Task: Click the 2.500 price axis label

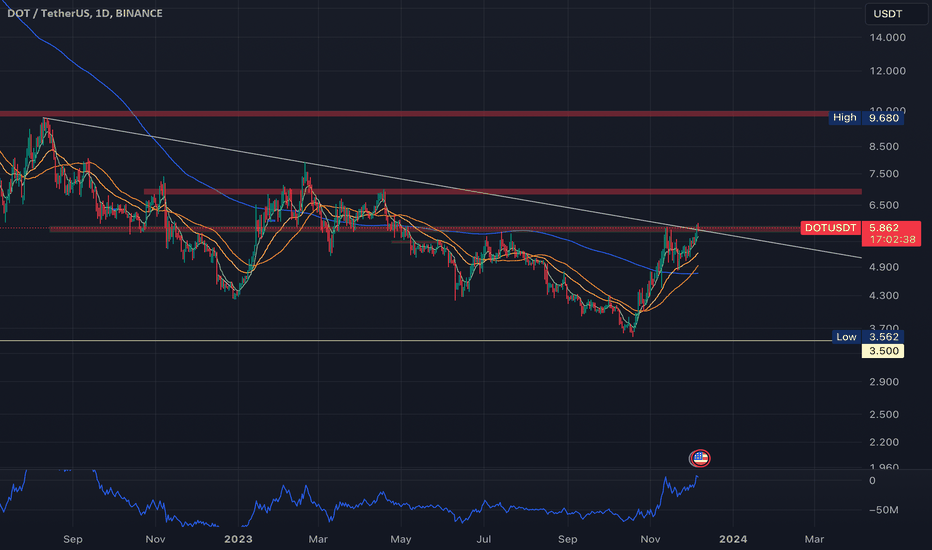Action: (884, 414)
